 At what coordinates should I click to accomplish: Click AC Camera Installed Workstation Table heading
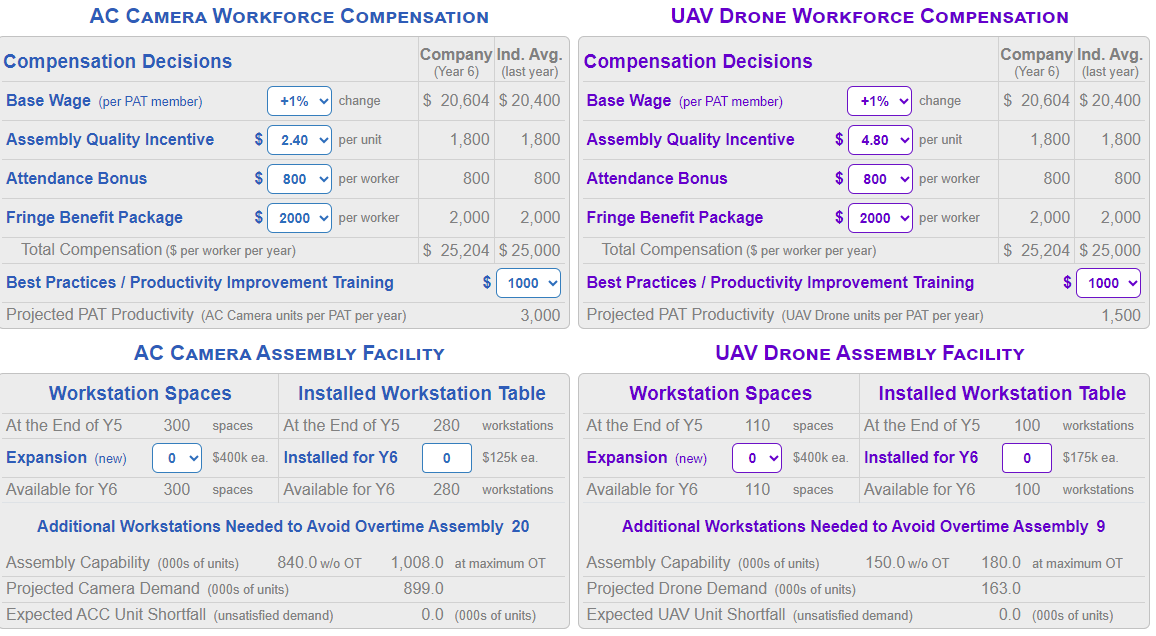[x=422, y=394]
